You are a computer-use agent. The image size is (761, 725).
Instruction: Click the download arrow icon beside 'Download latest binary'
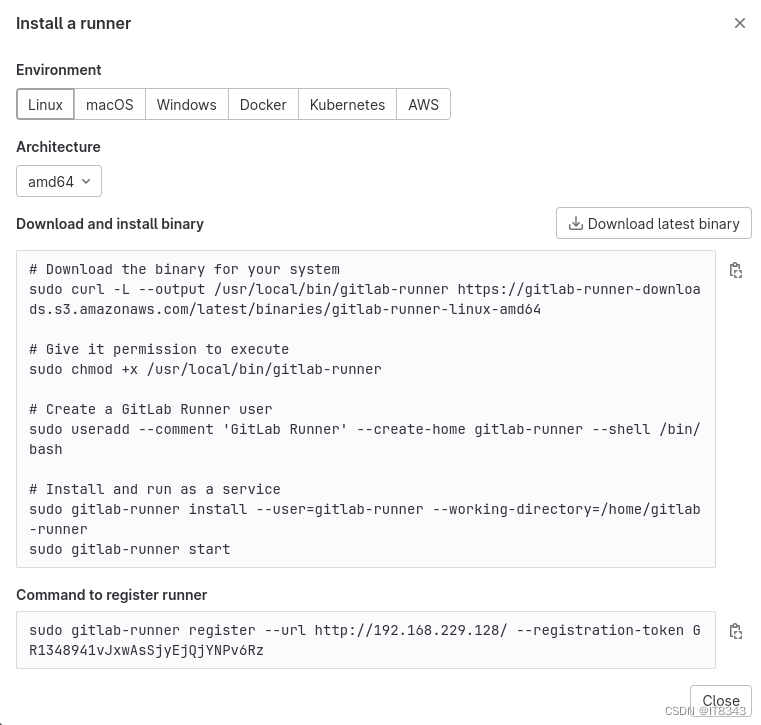[x=576, y=223]
